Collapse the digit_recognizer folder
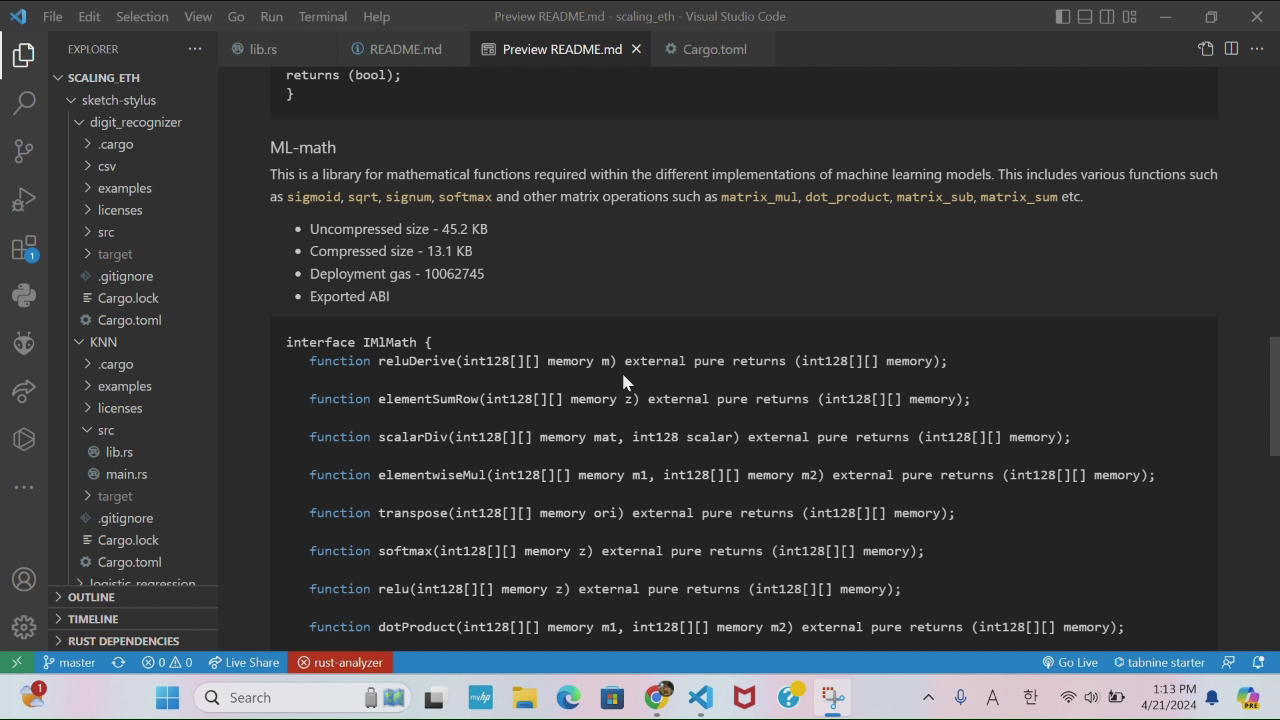The width and height of the screenshot is (1280, 720). click(x=135, y=122)
